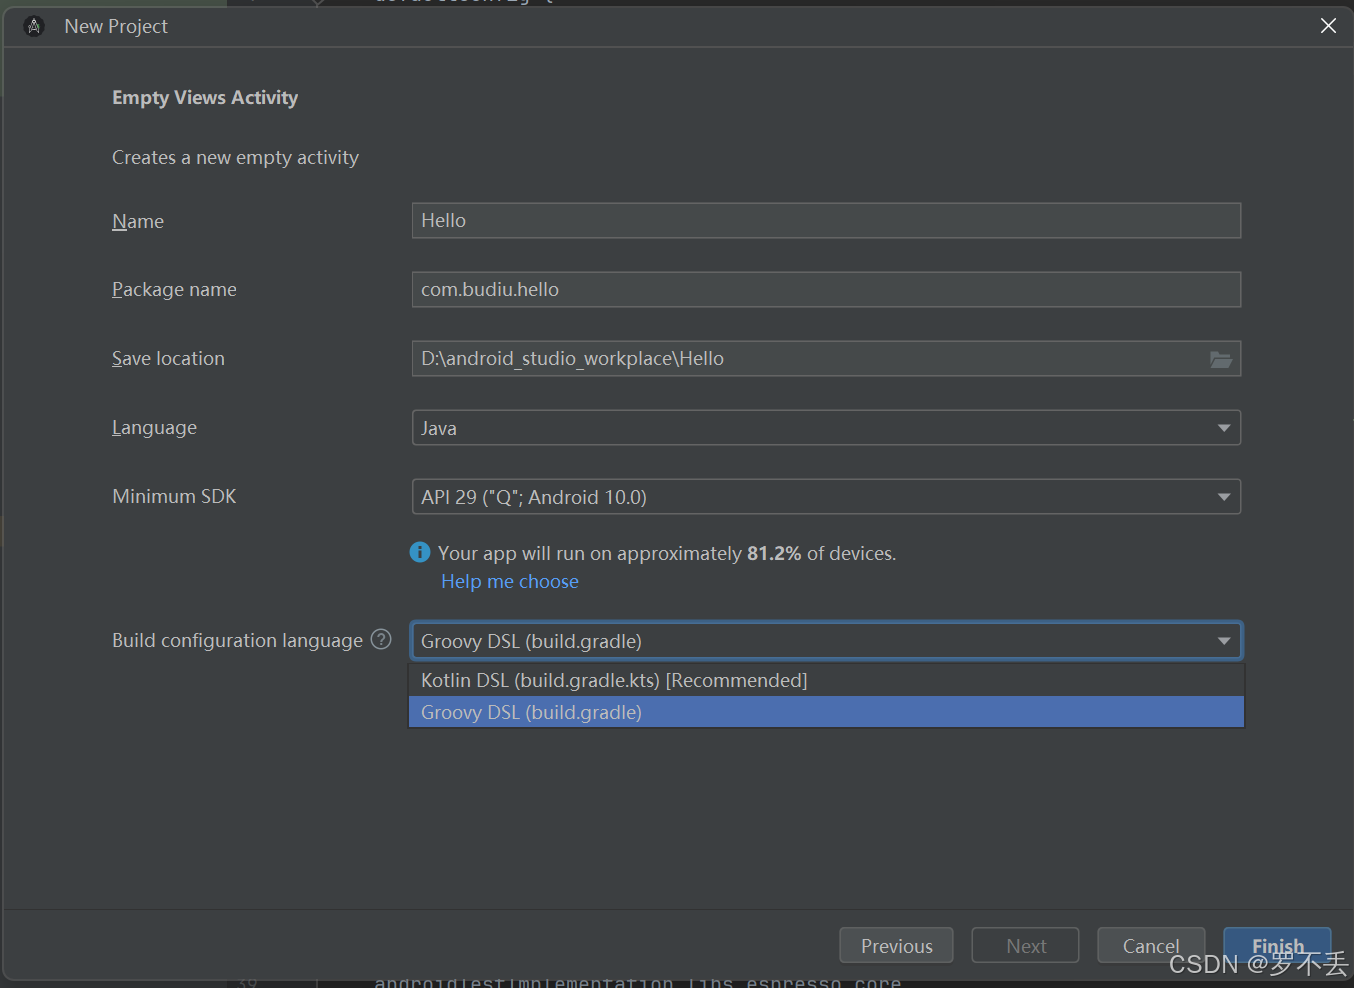This screenshot has width=1354, height=988.
Task: Click the disabled Next button
Action: pyautogui.click(x=1025, y=946)
